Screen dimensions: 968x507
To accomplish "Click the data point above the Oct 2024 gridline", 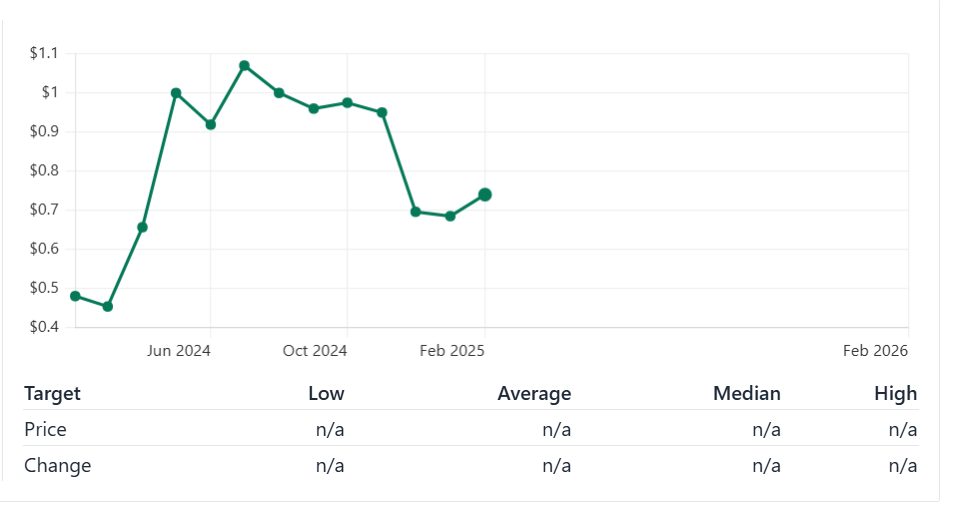I will click(347, 103).
